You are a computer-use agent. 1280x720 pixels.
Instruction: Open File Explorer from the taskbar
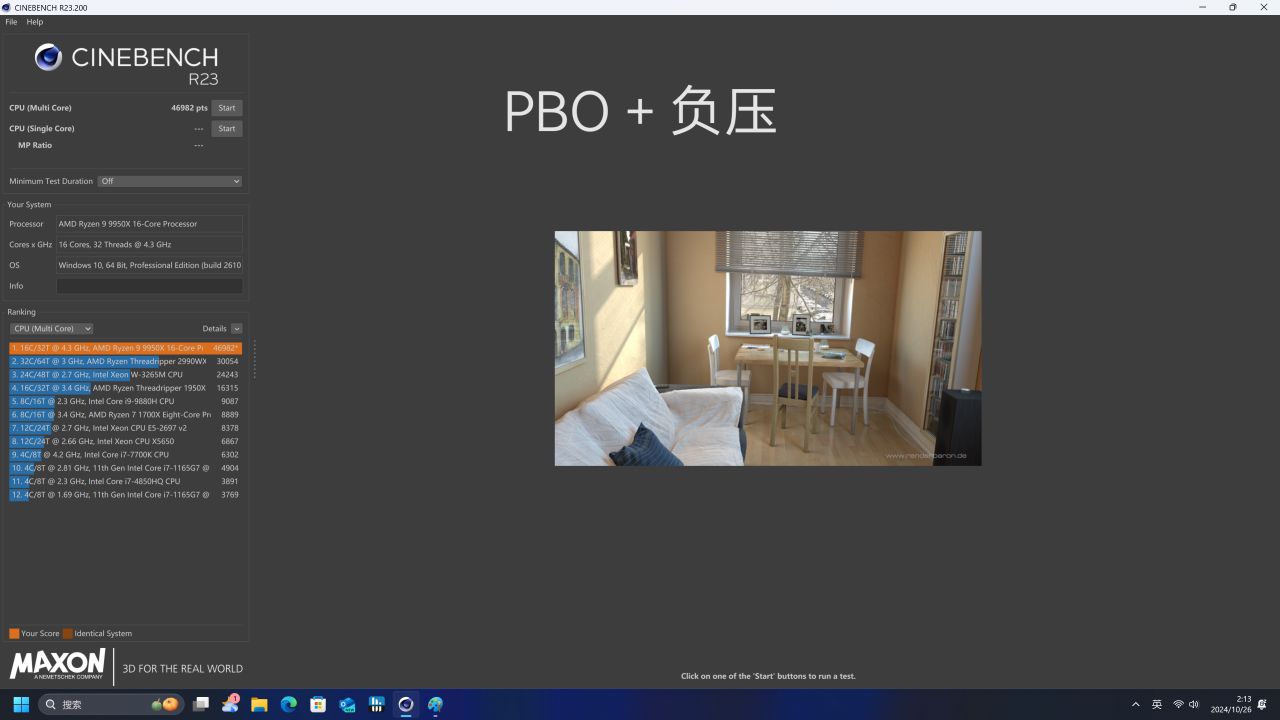pyautogui.click(x=259, y=704)
